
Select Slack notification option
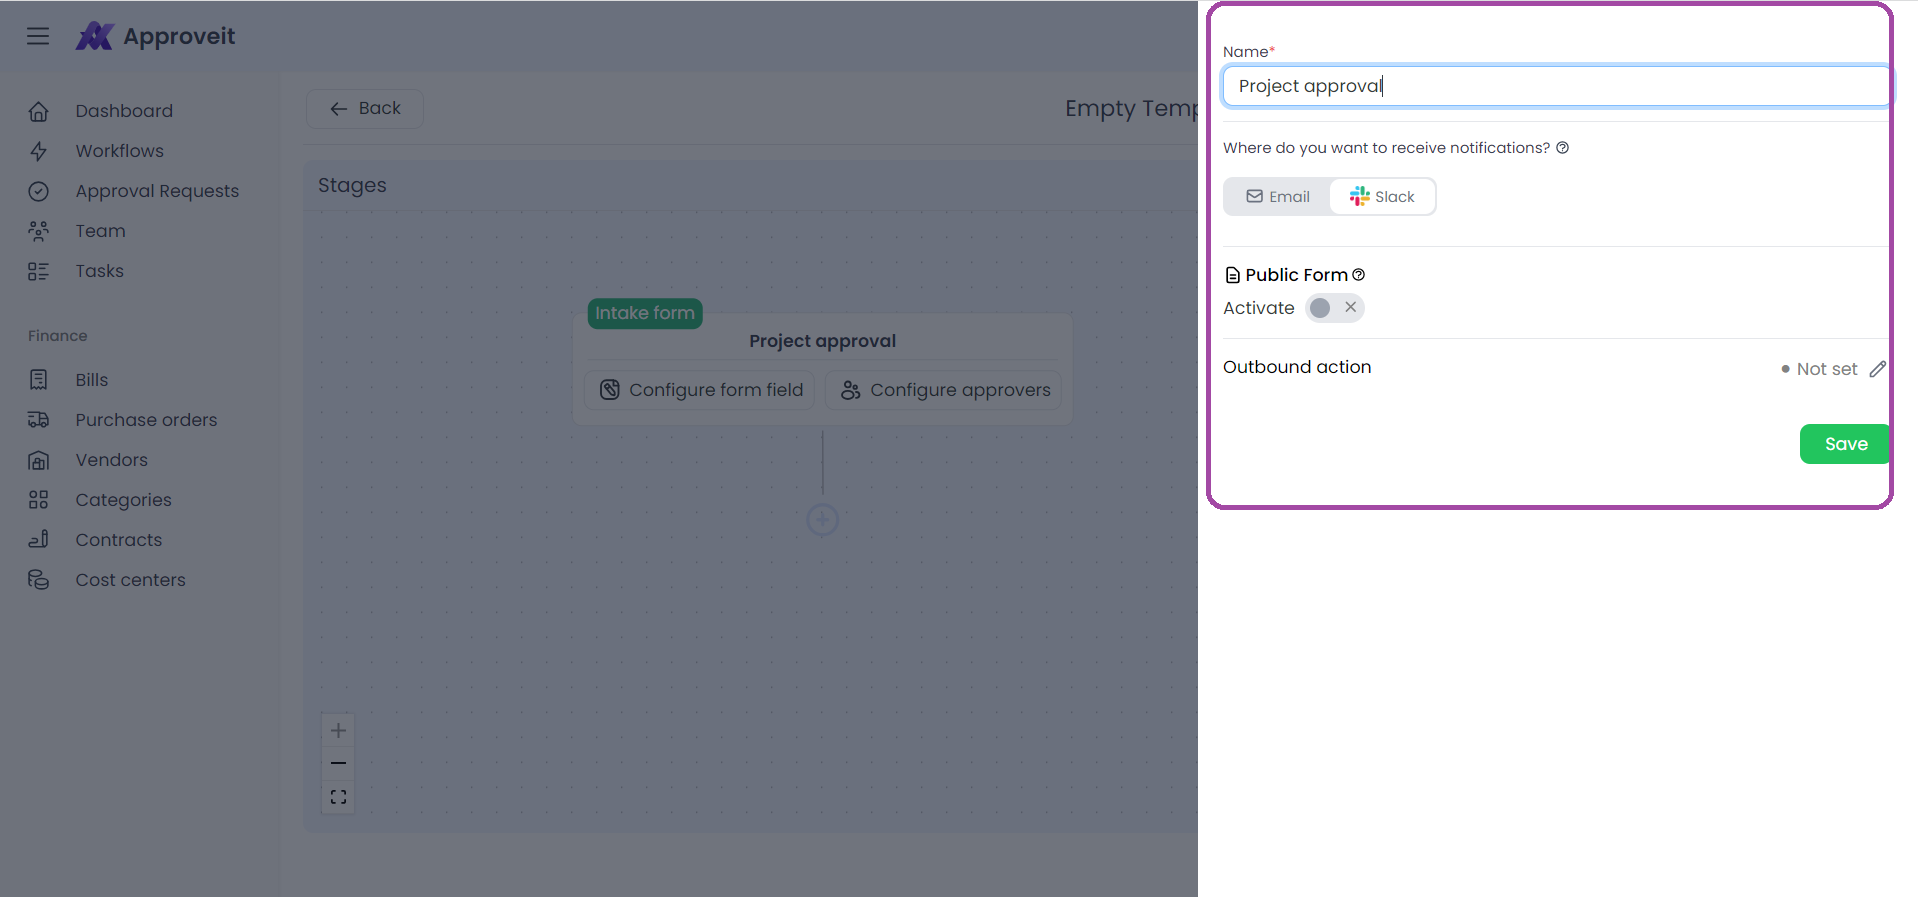1382,197
